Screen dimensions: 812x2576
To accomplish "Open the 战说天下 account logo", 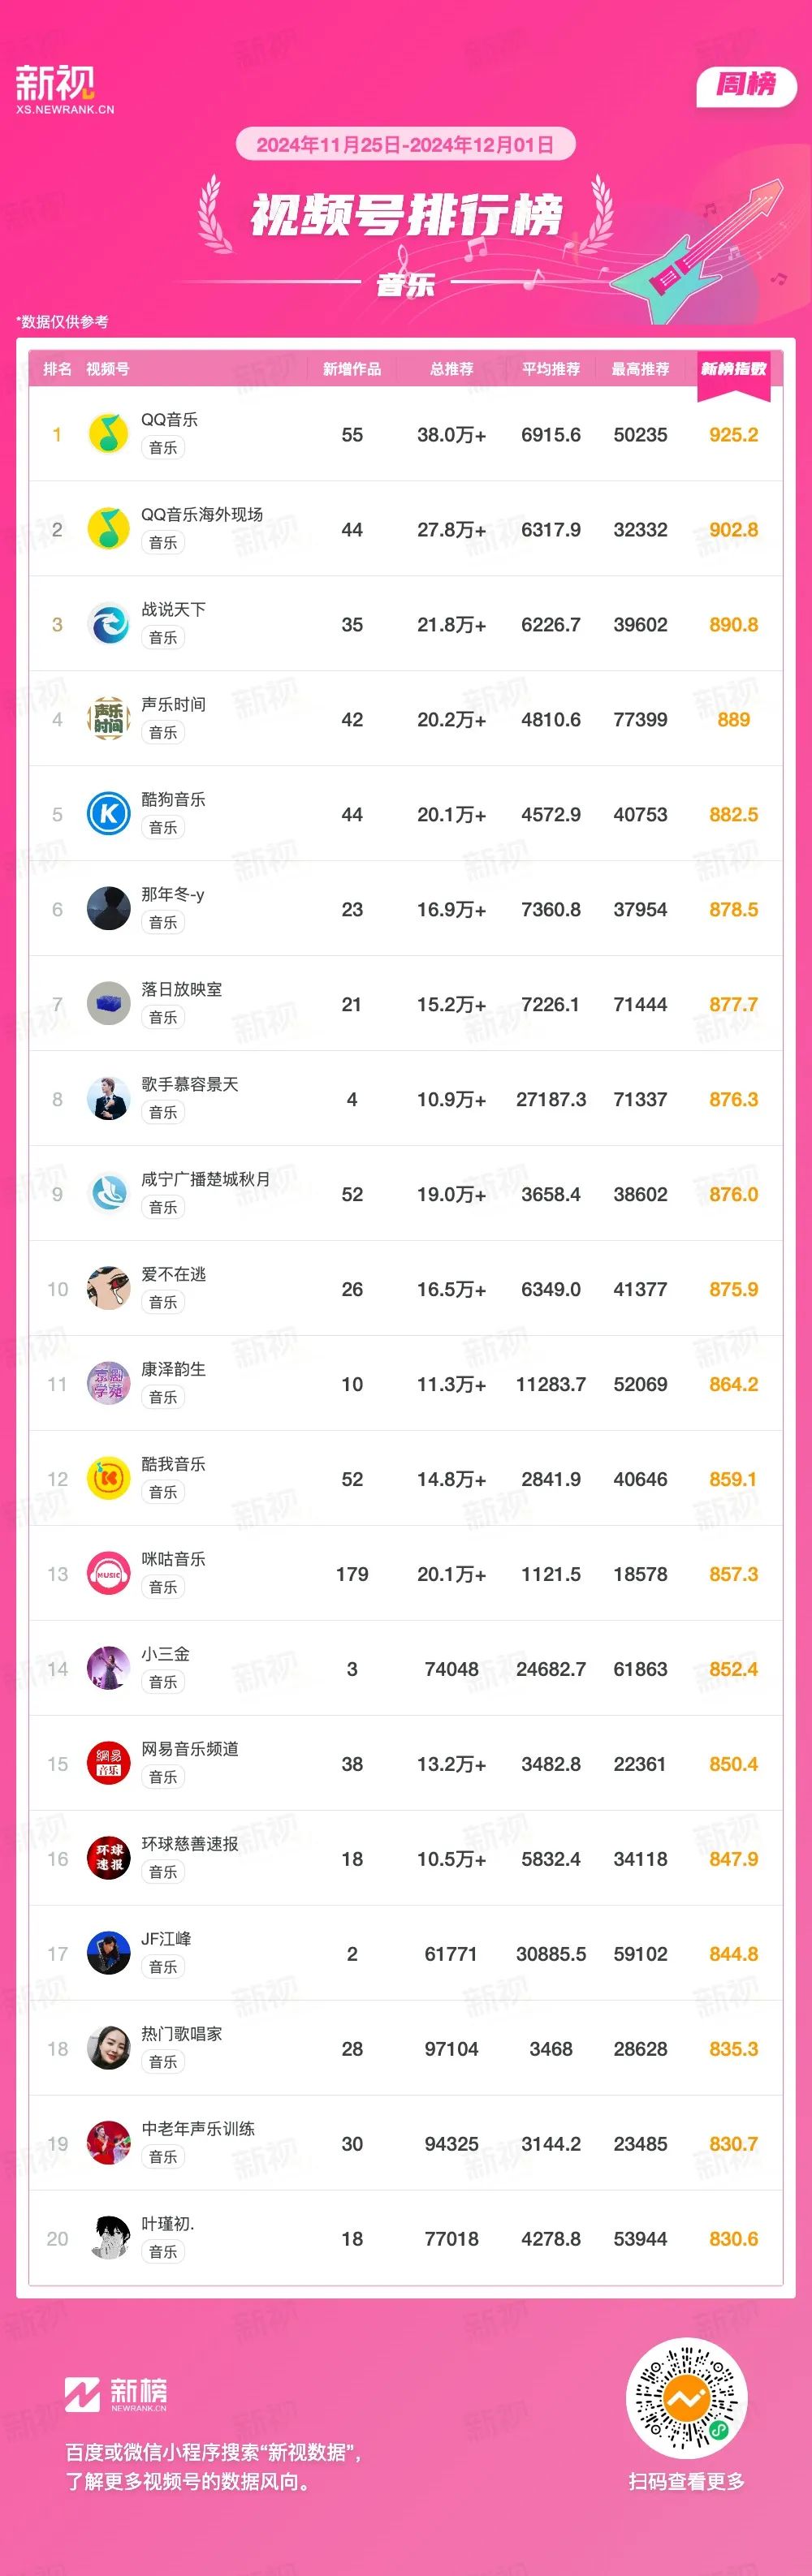I will coord(108,624).
